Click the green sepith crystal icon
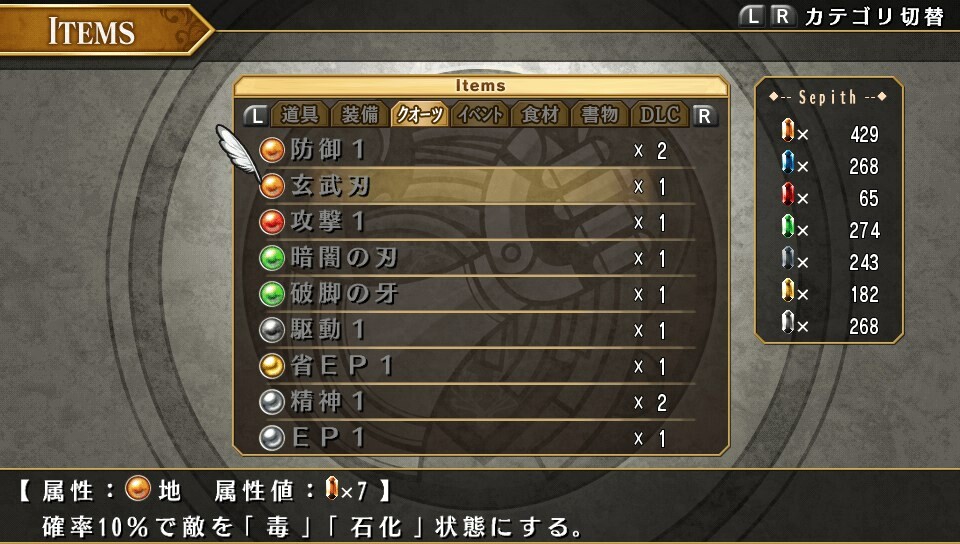Image resolution: width=960 pixels, height=544 pixels. point(788,226)
